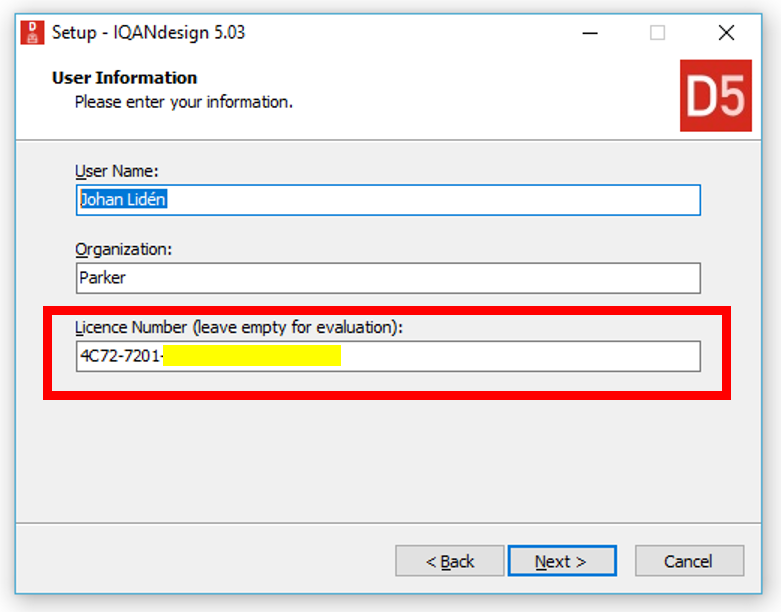Click the IQANdesign setup title bar icon
781x612 pixels.
coord(32,33)
